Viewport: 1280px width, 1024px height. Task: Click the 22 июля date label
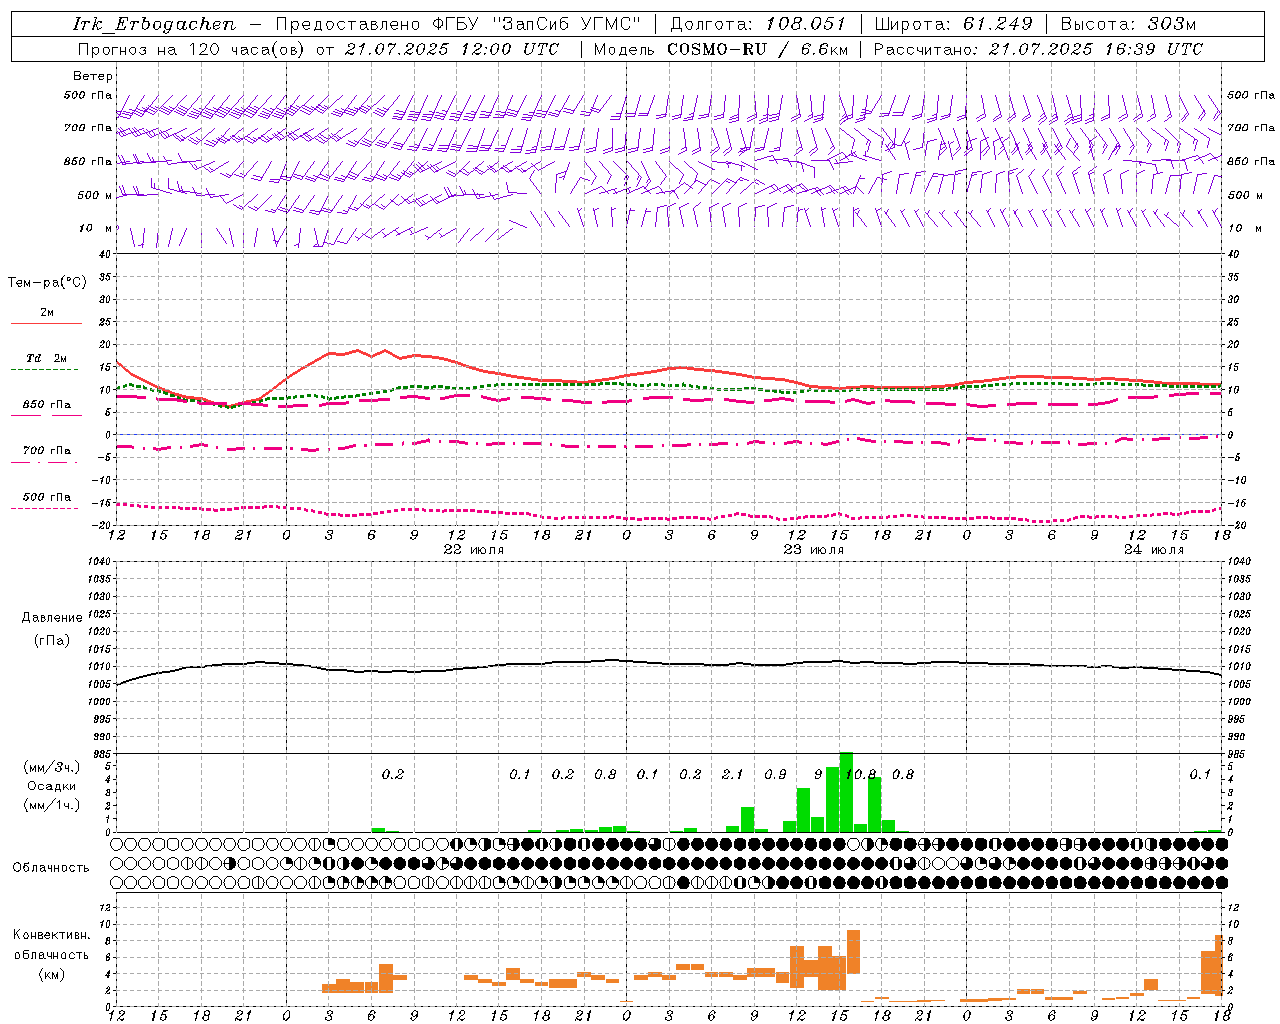[474, 550]
